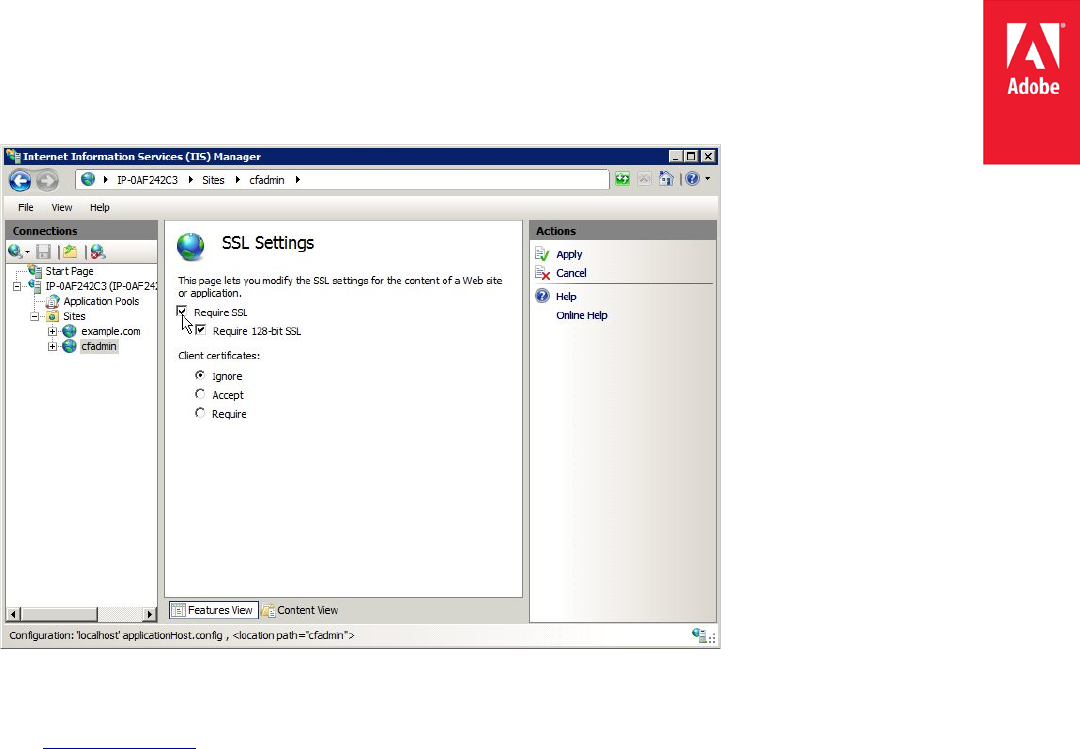1080x749 pixels.
Task: Open dropdown arrow after cfadmin breadcrumb
Action: tap(298, 180)
